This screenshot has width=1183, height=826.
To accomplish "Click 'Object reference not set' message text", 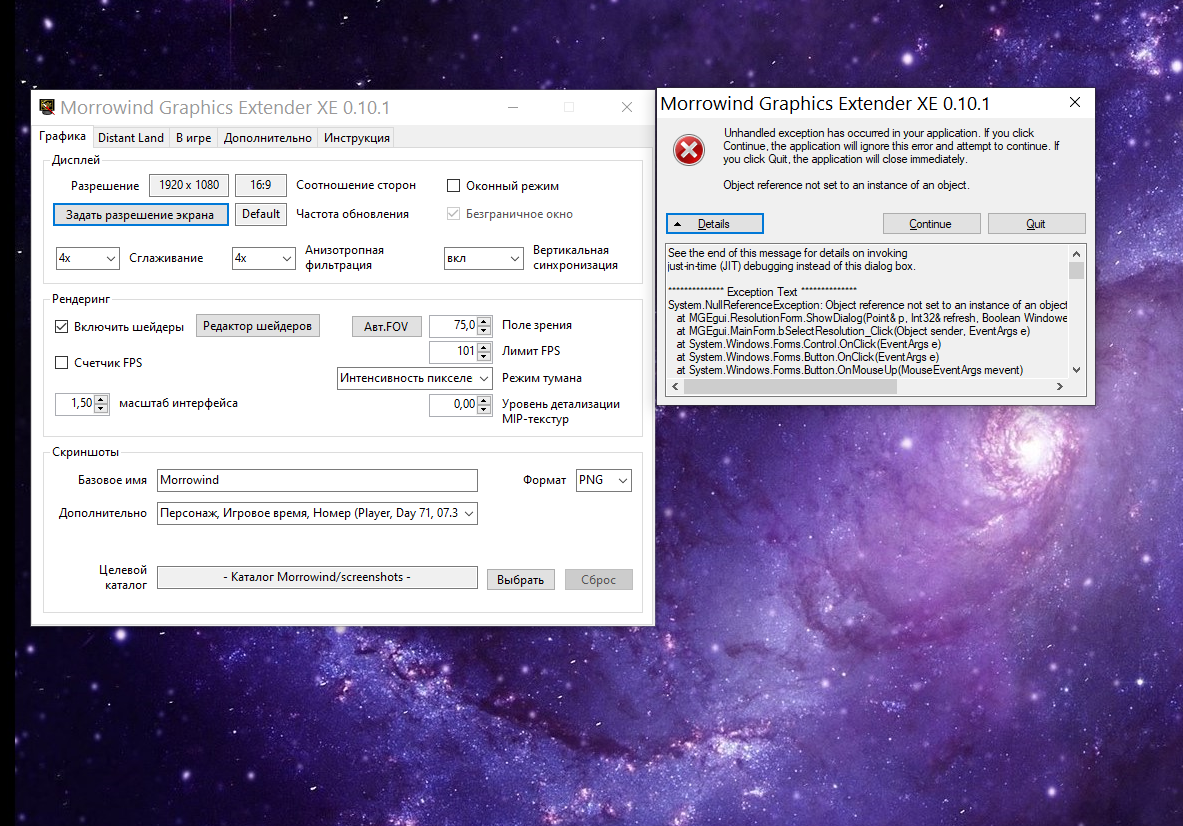I will (x=846, y=185).
